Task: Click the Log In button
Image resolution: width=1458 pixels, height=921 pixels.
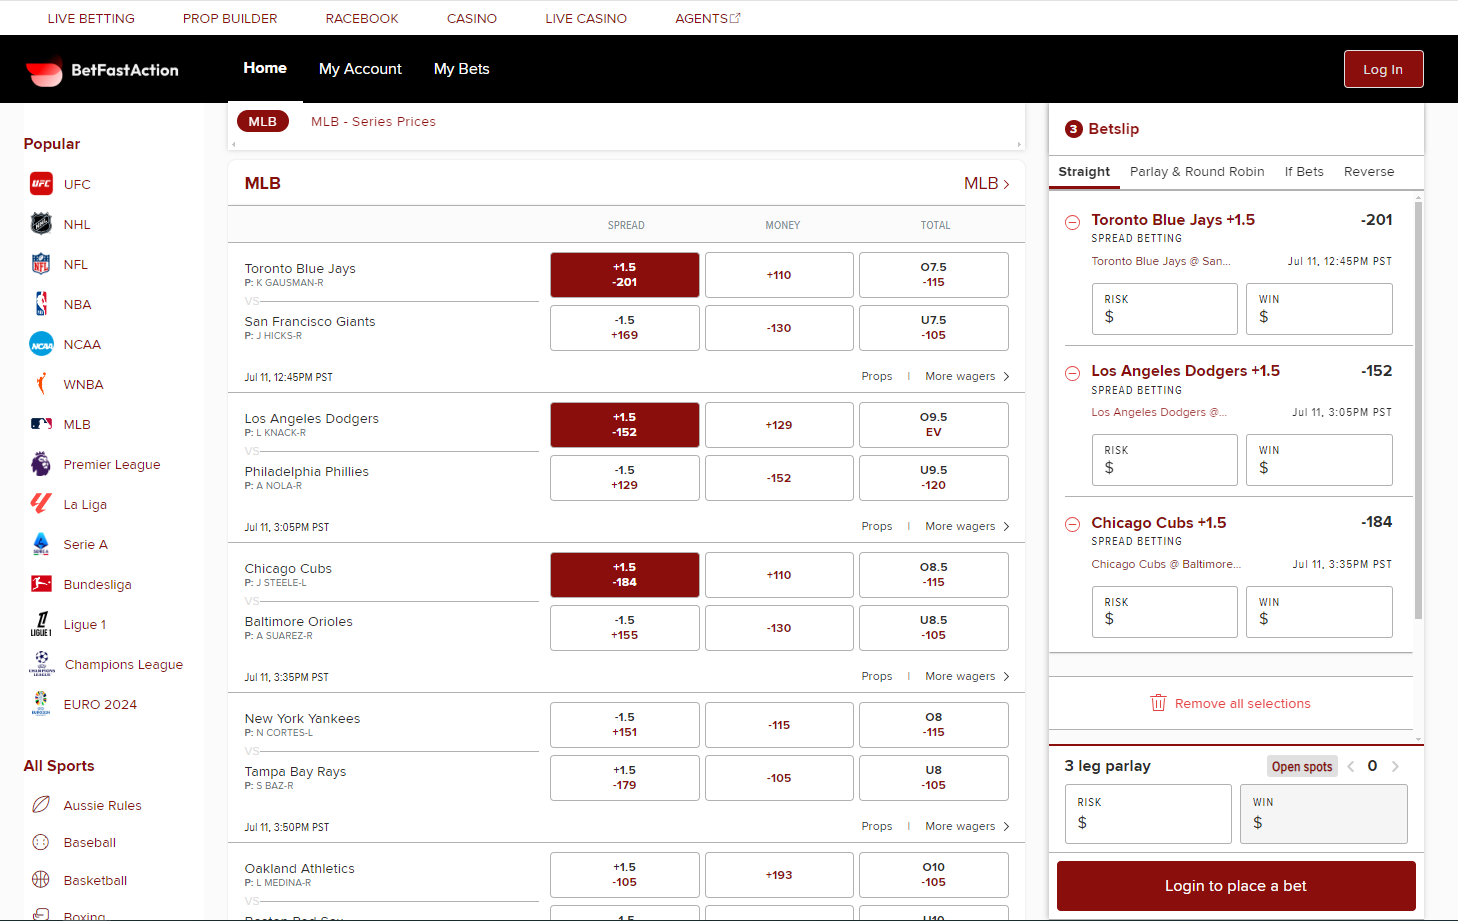Action: (x=1383, y=69)
